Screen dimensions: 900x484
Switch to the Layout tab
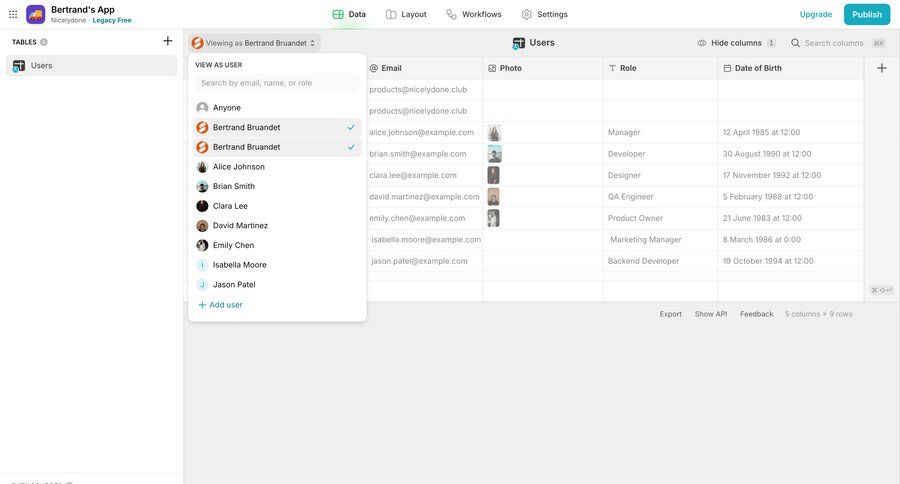coord(406,14)
